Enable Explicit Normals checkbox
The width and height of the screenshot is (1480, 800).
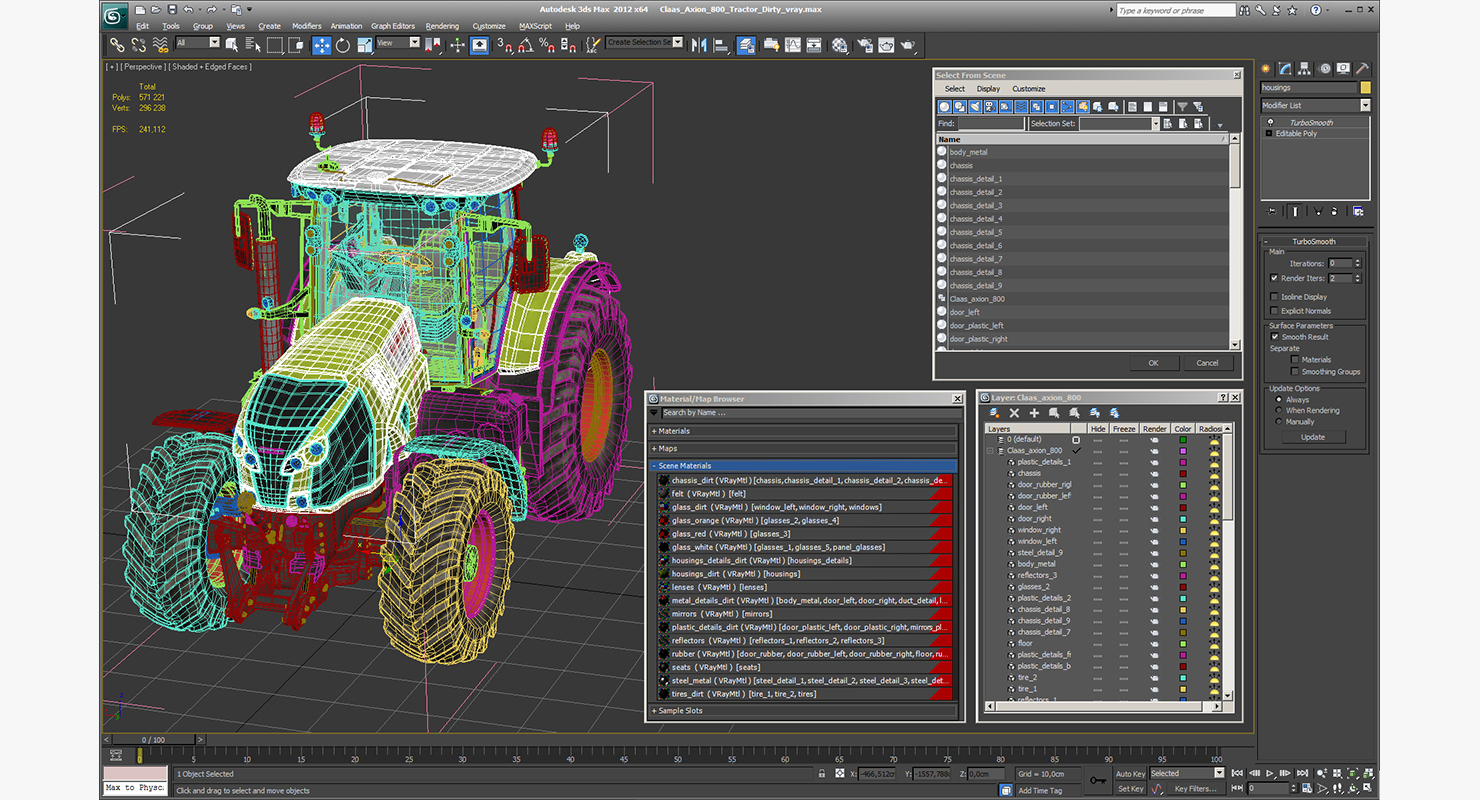point(1274,311)
